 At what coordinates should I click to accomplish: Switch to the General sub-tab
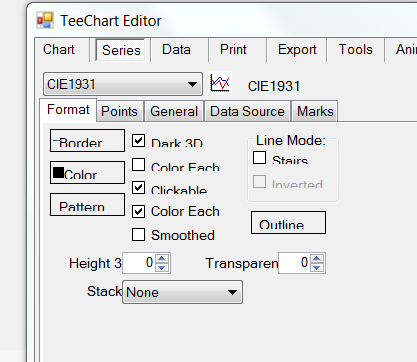point(174,111)
